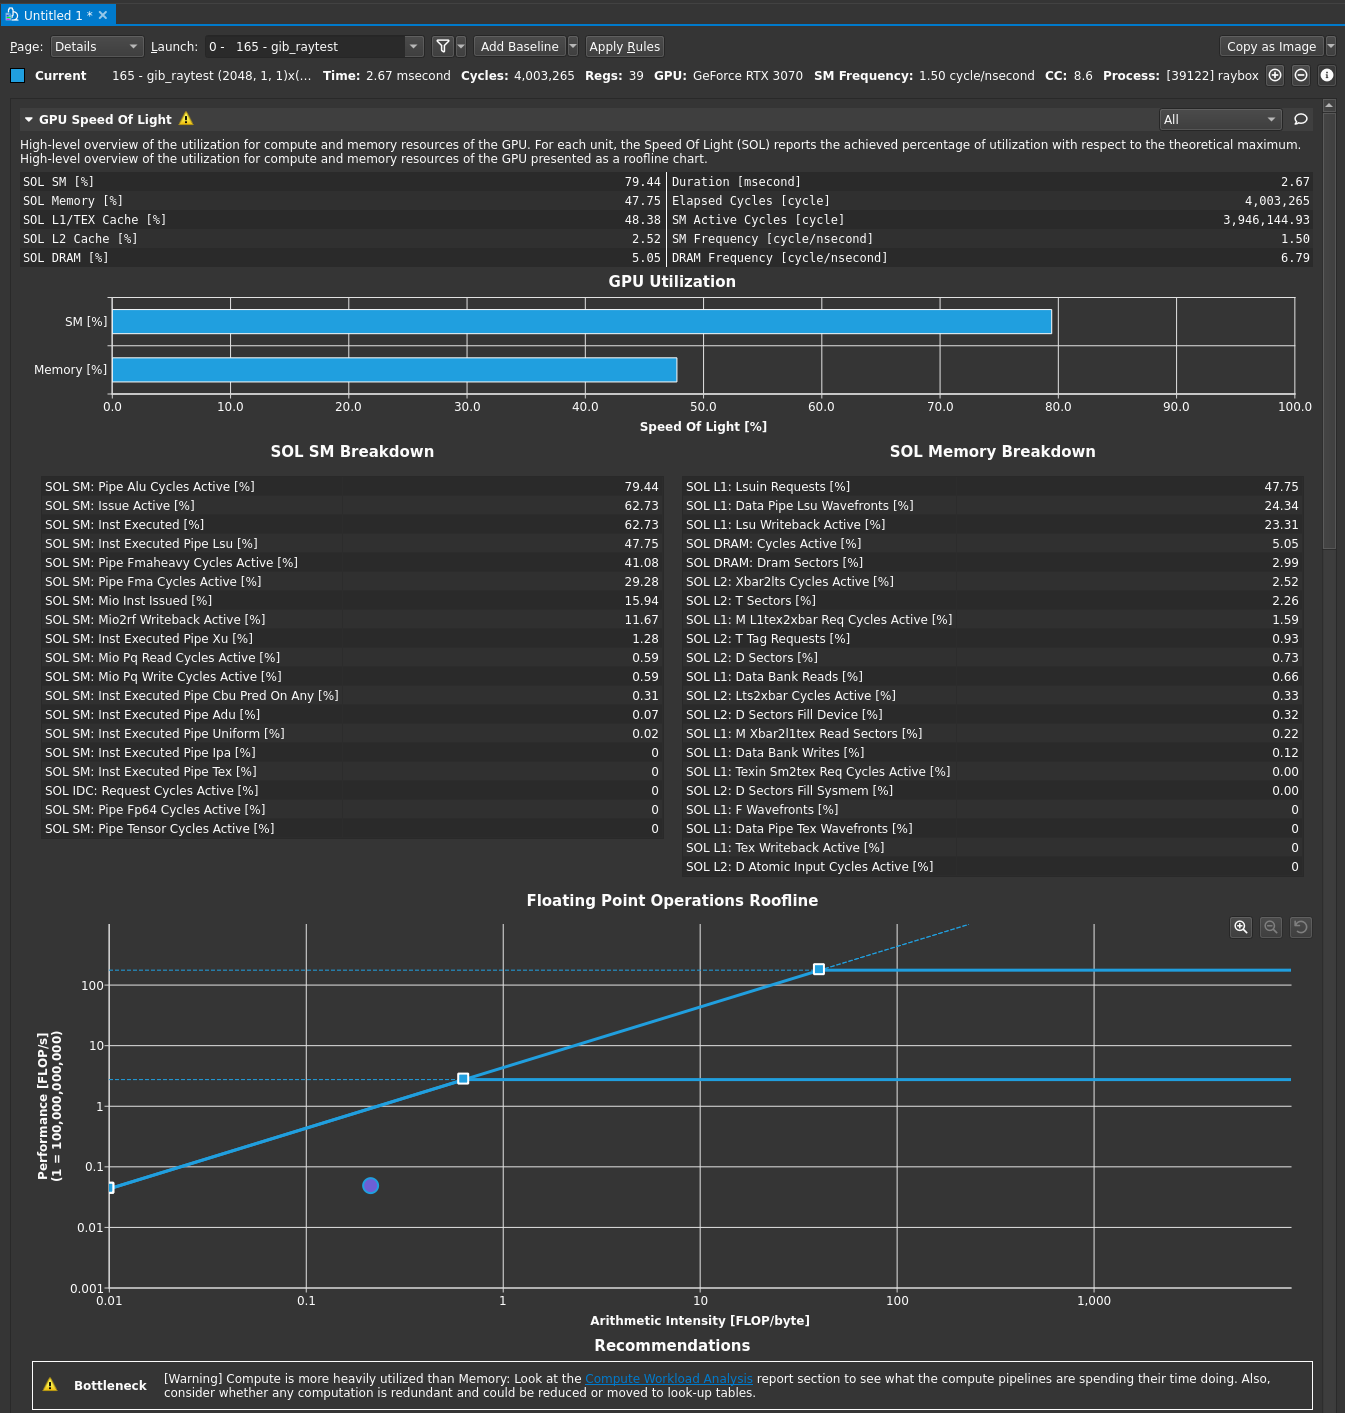Select the 'SOL L1/TEX Cache [%]' row
This screenshot has height=1413, width=1345.
343,220
